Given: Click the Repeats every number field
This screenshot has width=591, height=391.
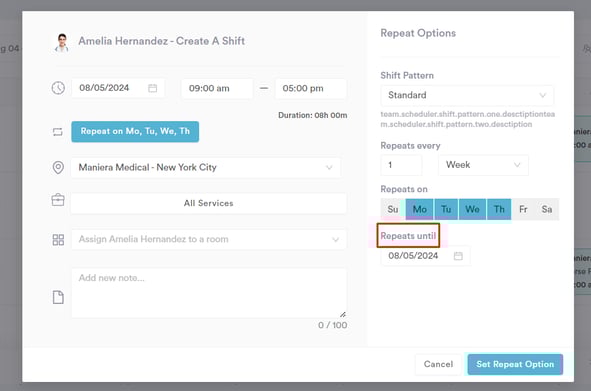Looking at the screenshot, I should 401,165.
